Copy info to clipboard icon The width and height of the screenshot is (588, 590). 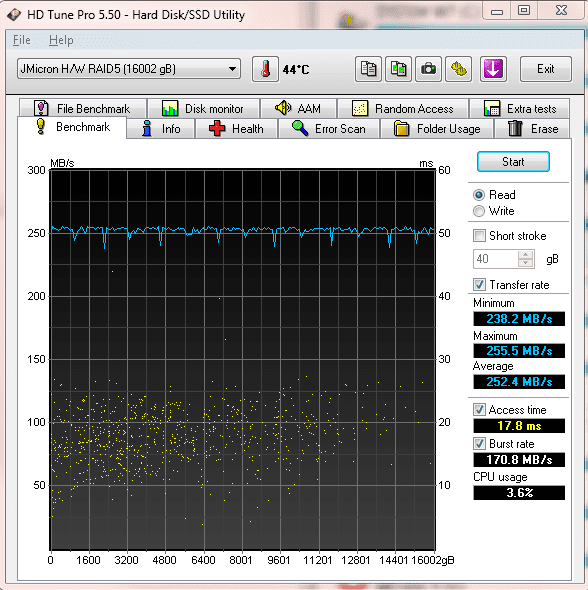tap(368, 69)
